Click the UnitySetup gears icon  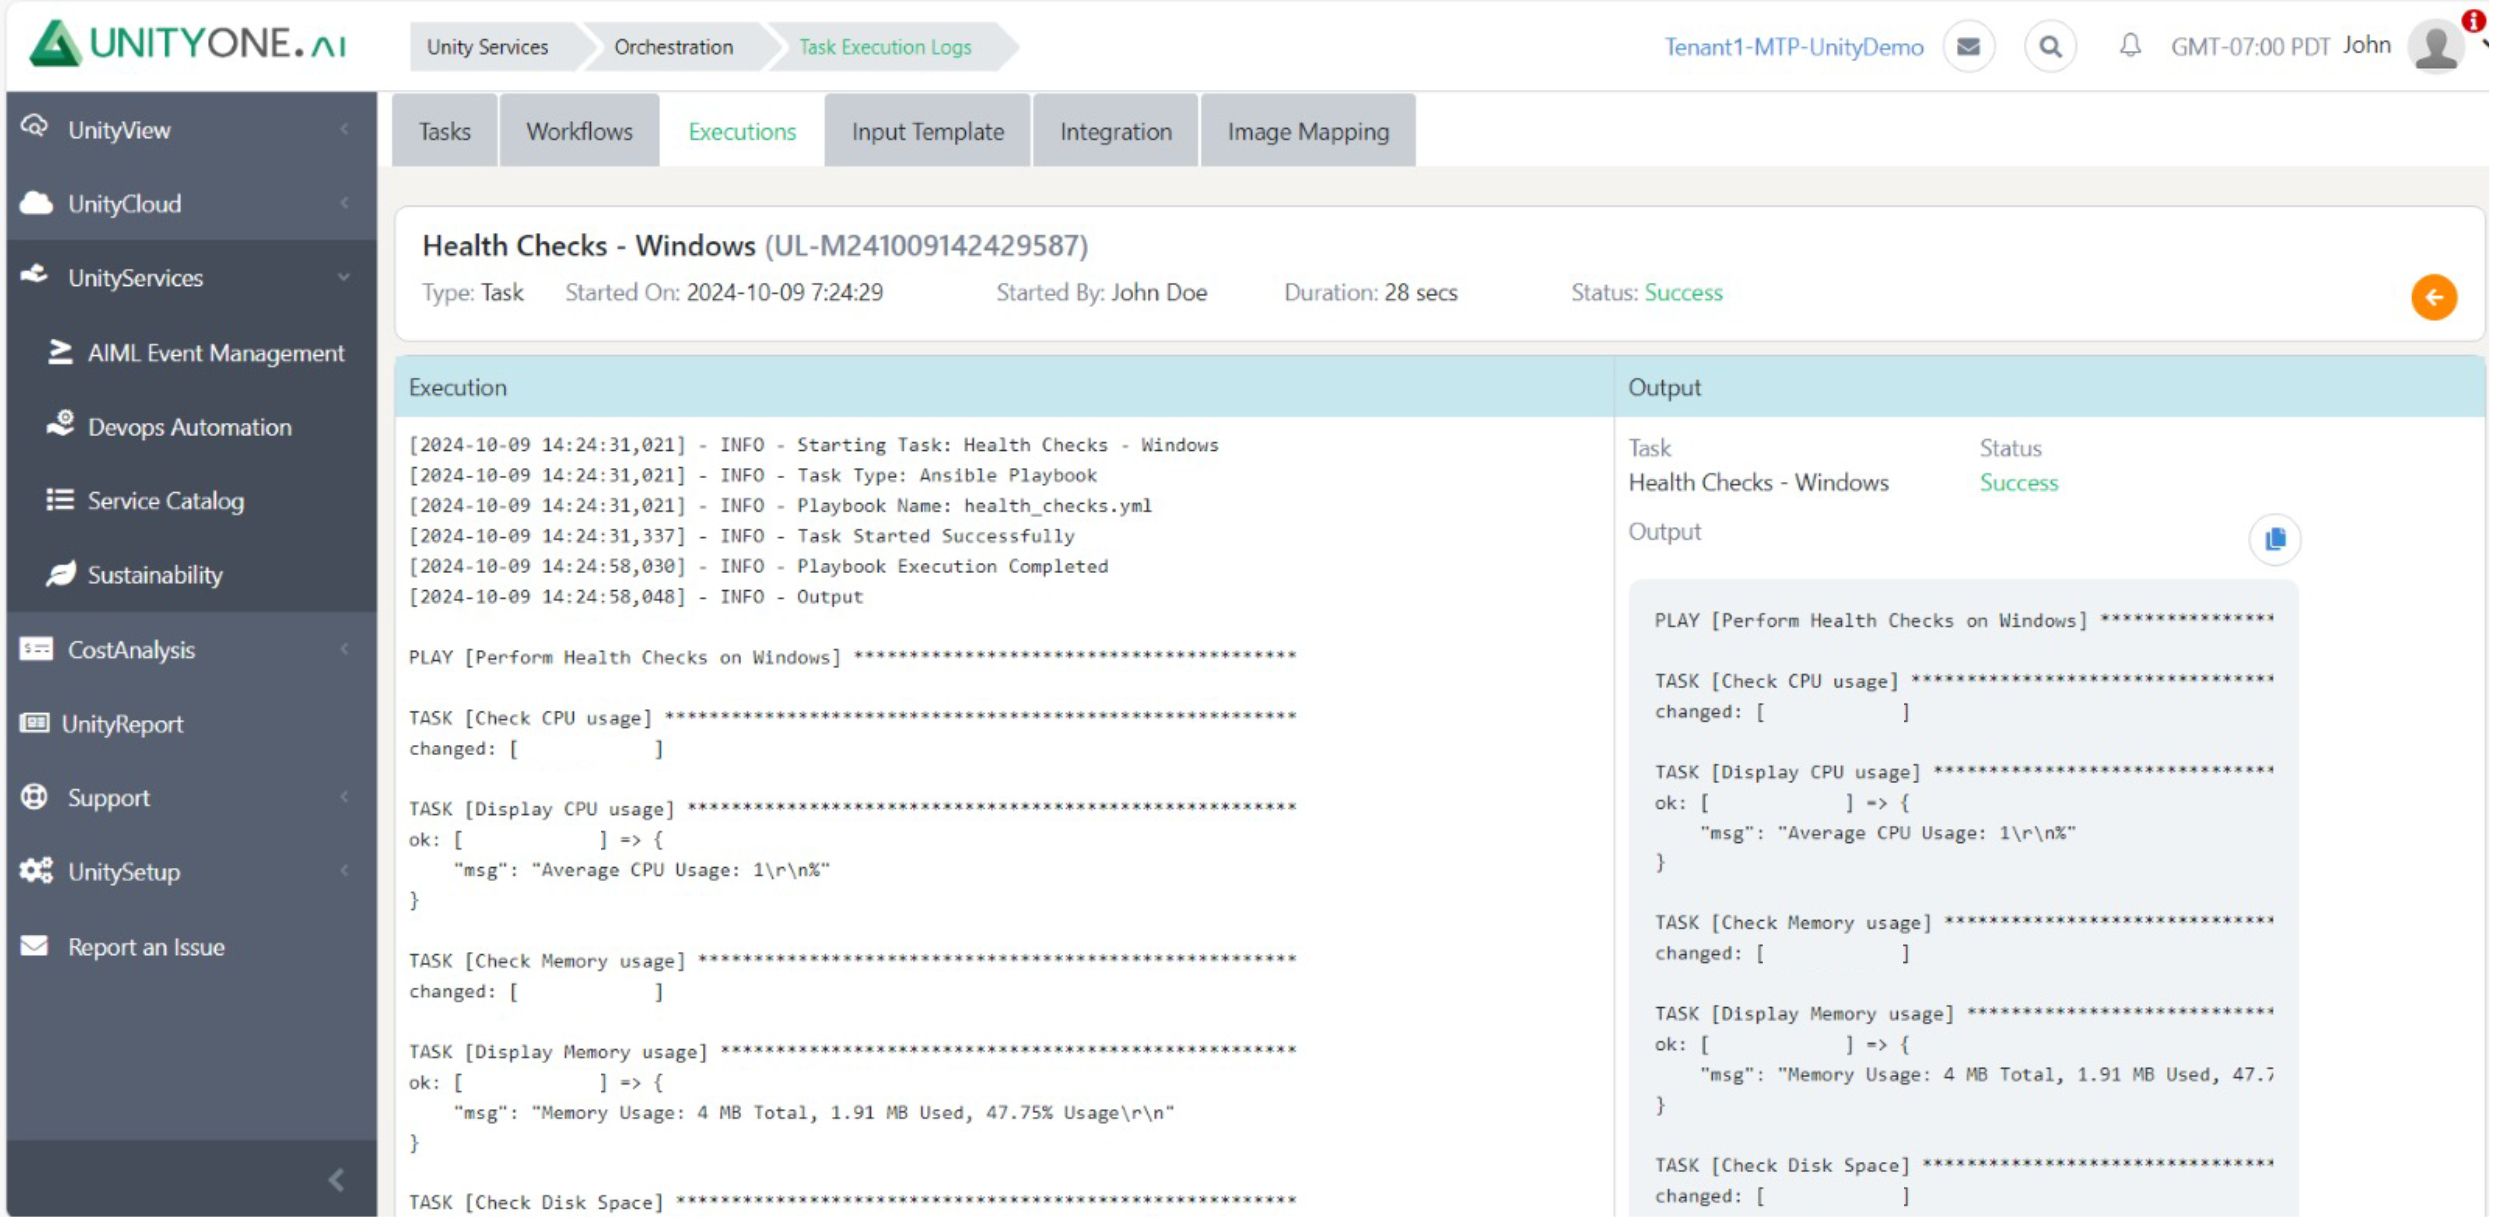pyautogui.click(x=36, y=871)
